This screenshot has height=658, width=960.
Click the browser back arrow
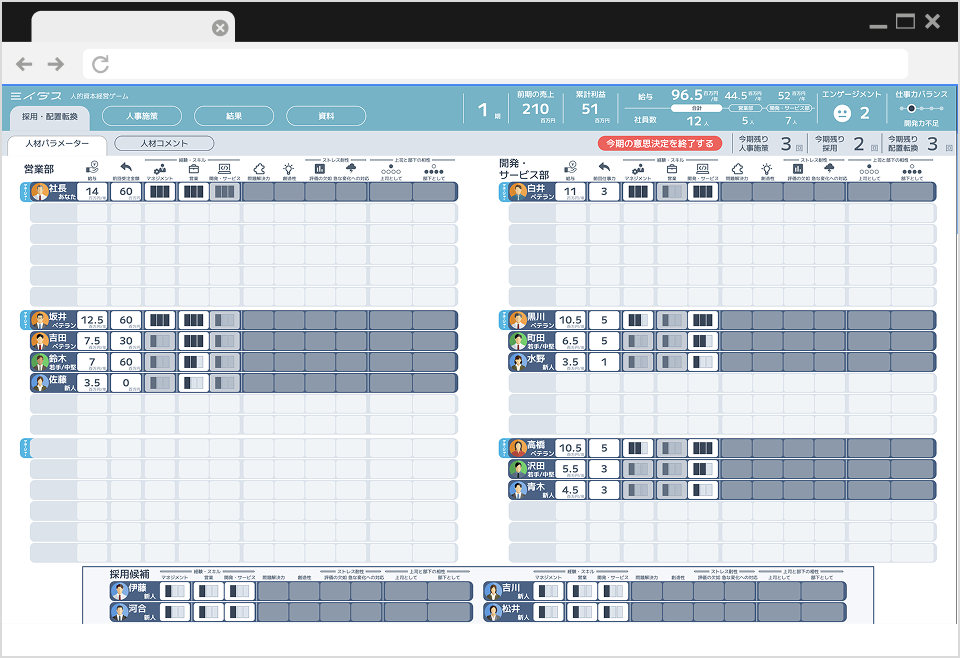point(24,65)
